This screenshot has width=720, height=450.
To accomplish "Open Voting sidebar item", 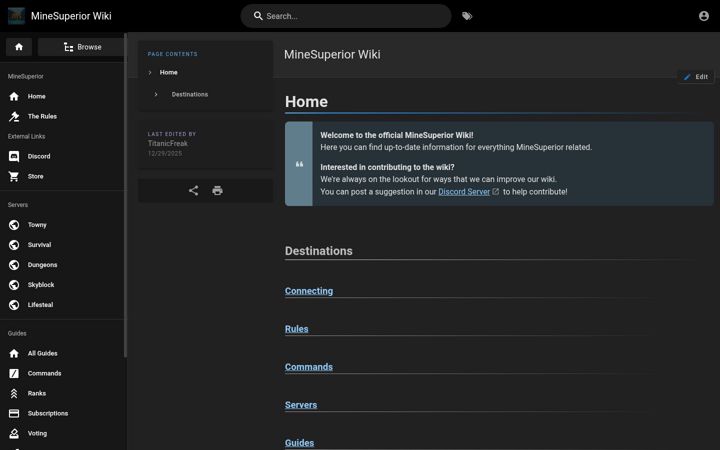I will [x=62, y=433].
